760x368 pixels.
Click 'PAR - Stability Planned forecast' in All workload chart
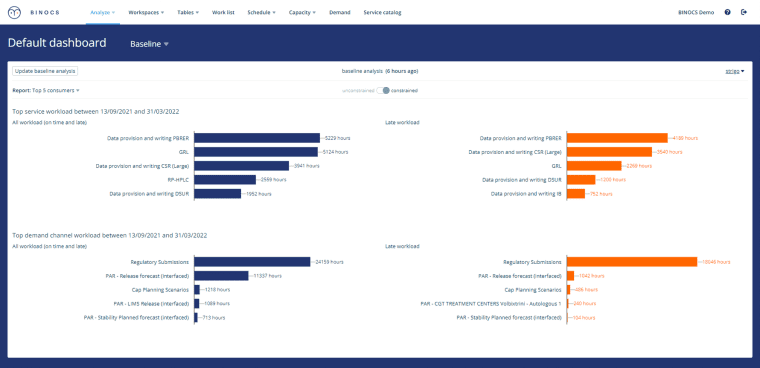click(136, 318)
